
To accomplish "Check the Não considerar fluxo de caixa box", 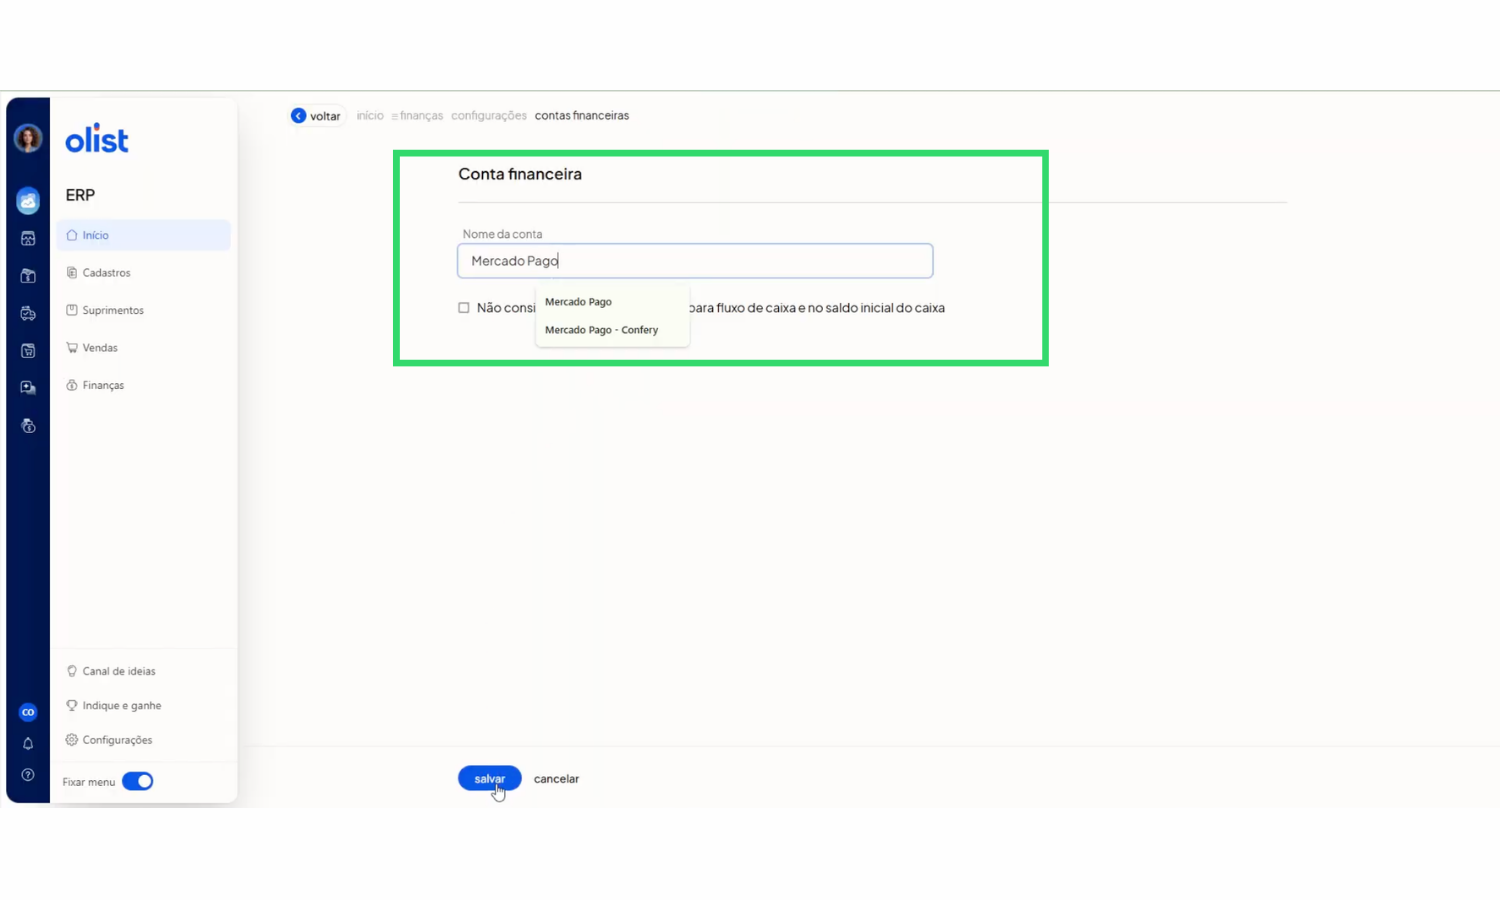I will [x=464, y=308].
